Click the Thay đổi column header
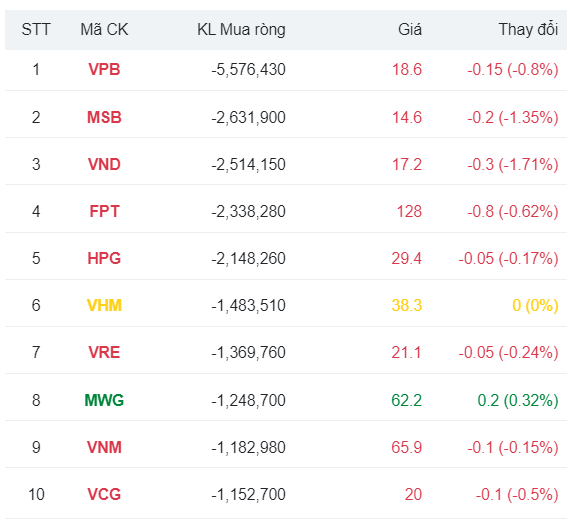This screenshot has height=521, width=575. [x=528, y=29]
